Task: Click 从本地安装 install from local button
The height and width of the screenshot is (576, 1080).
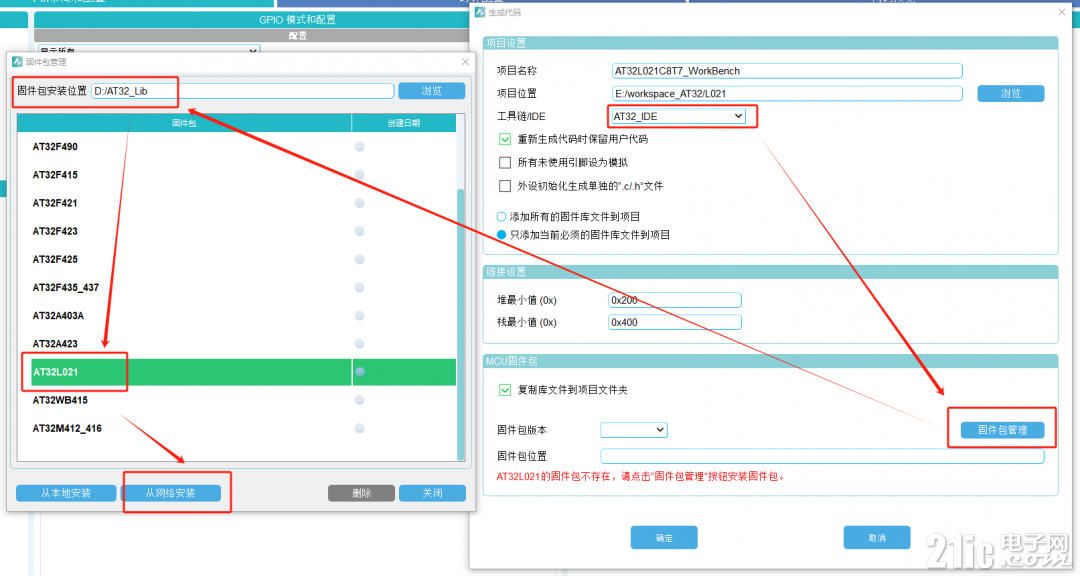Action: pyautogui.click(x=66, y=493)
